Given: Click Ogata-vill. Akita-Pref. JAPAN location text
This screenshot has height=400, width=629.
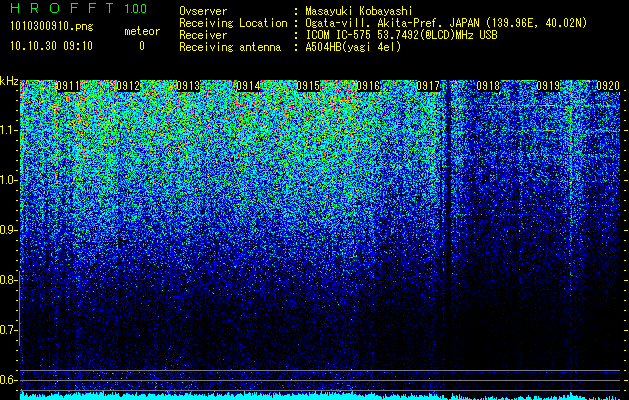Looking at the screenshot, I should 446,23.
